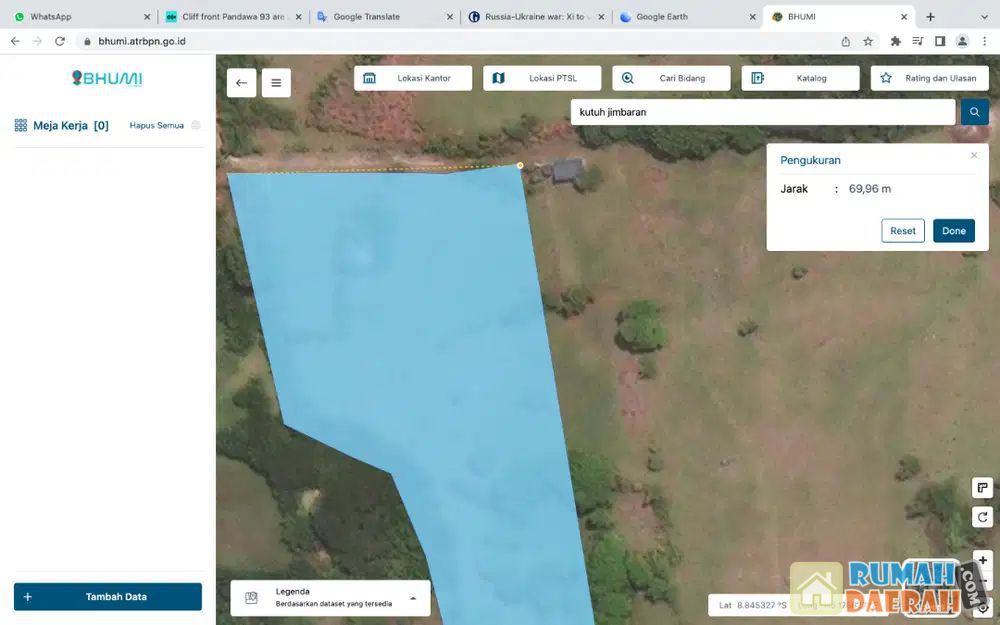Click the Tambah Data button
This screenshot has width=1000, height=625.
108,597
